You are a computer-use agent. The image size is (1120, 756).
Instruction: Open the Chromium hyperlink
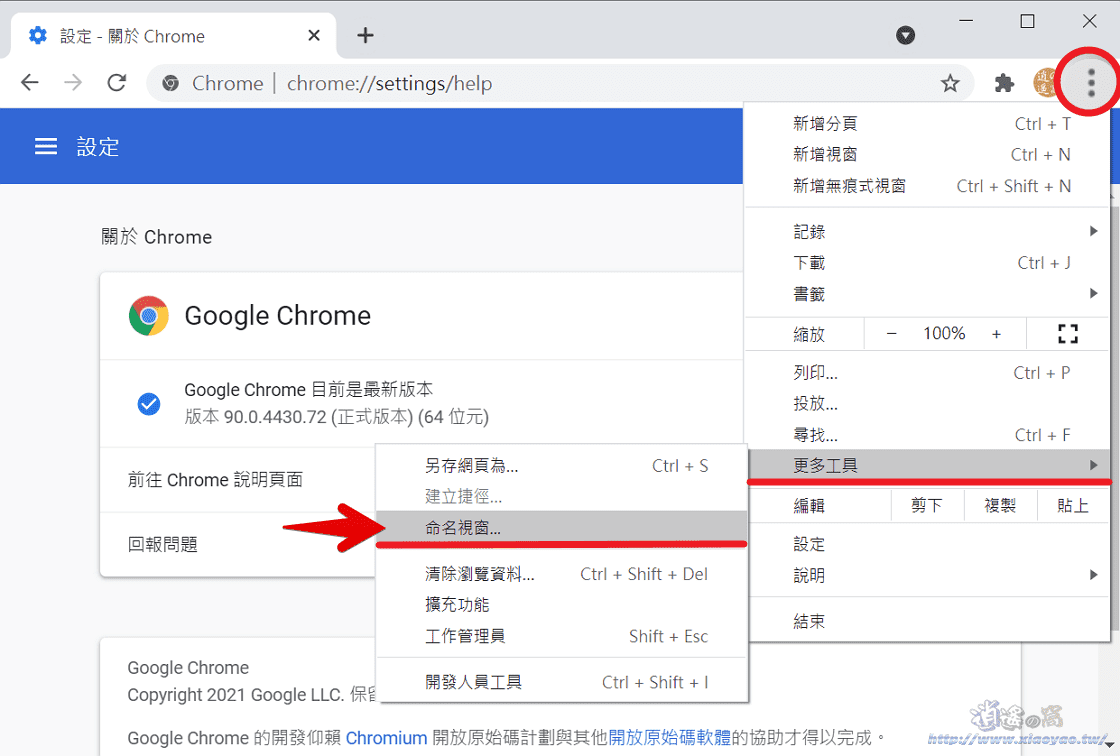click(386, 737)
